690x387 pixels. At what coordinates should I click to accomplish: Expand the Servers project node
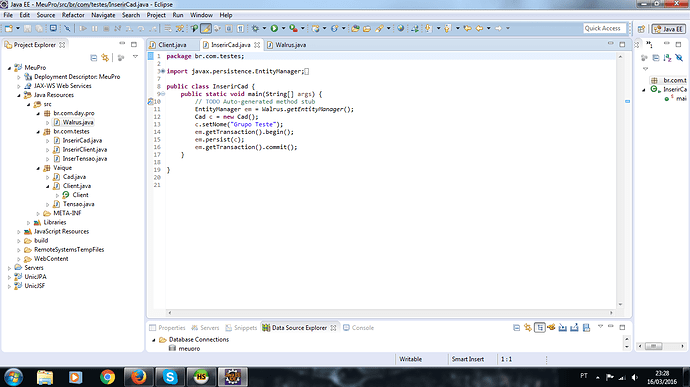coord(10,268)
